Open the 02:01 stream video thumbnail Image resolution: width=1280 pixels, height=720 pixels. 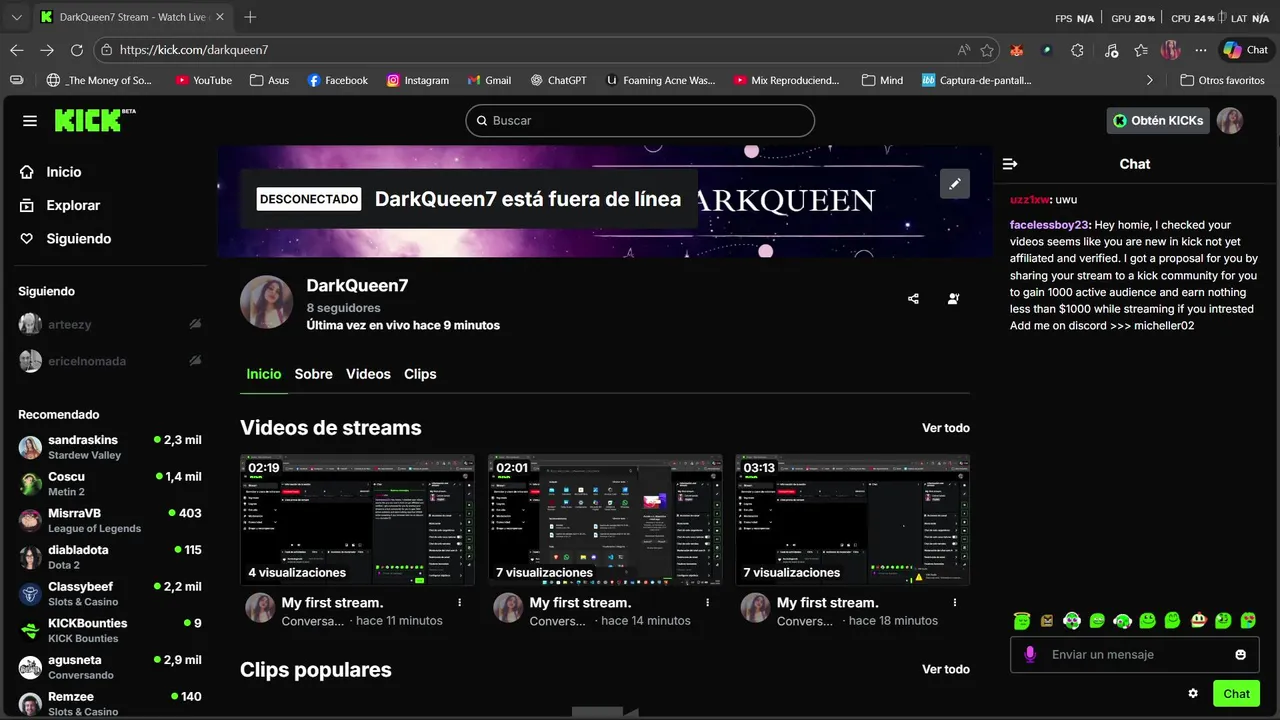(605, 520)
